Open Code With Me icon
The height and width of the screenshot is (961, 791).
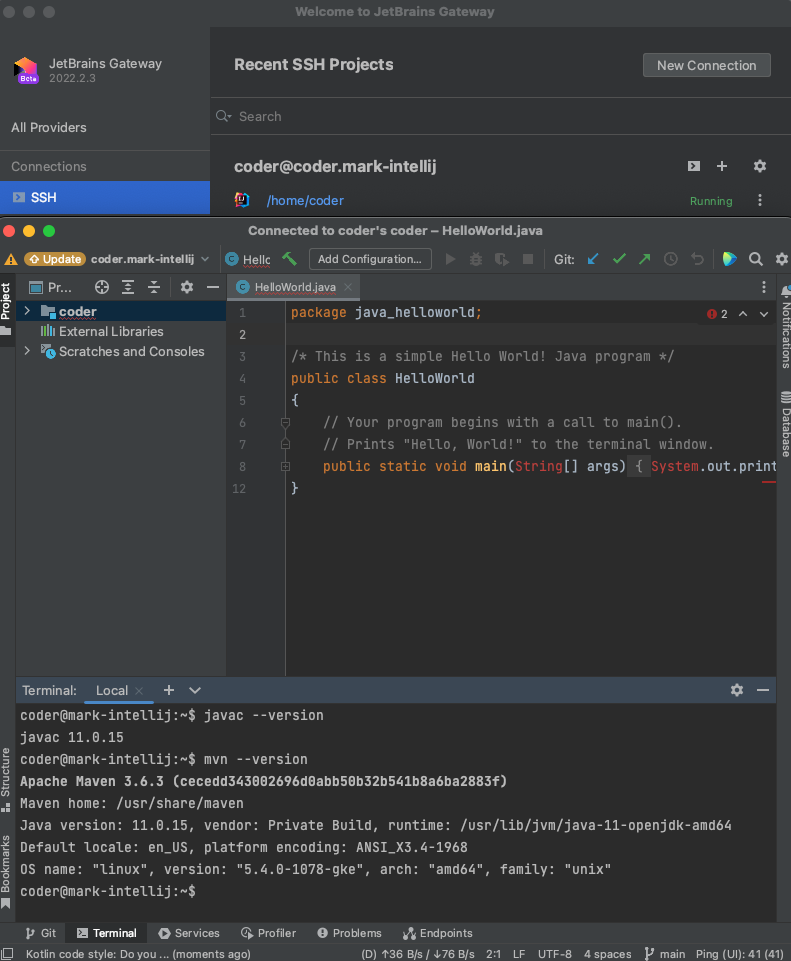[x=729, y=259]
